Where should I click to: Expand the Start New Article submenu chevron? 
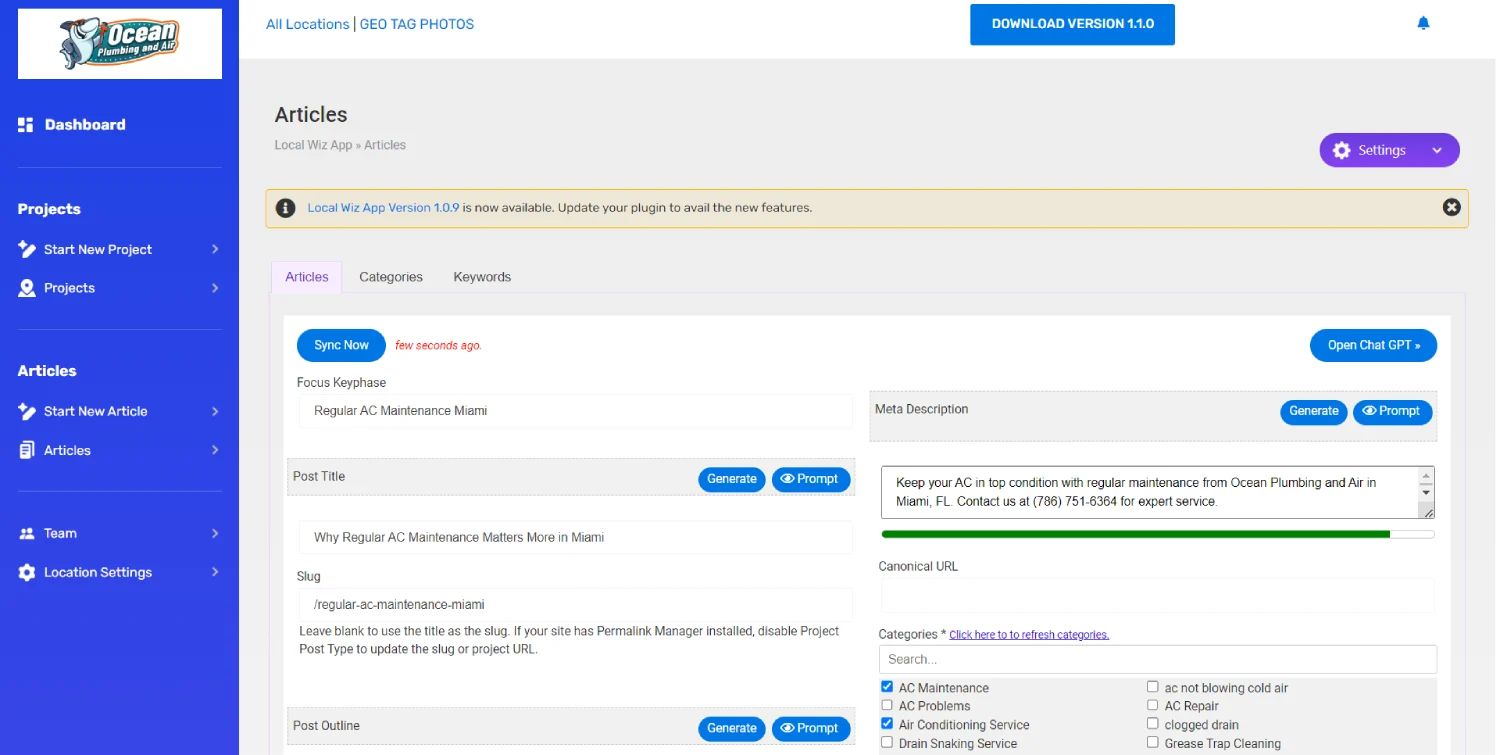pos(215,411)
